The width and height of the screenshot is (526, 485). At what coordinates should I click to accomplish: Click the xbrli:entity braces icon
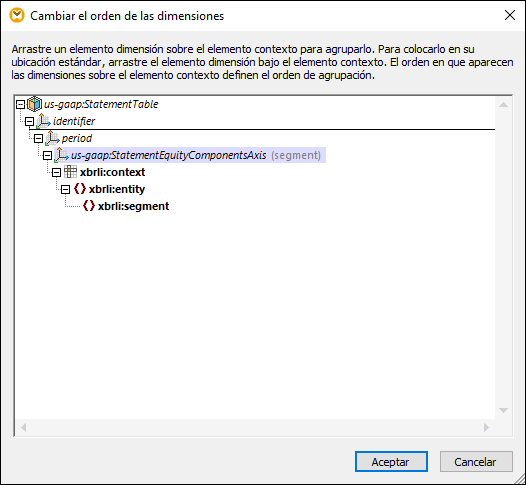pos(80,189)
